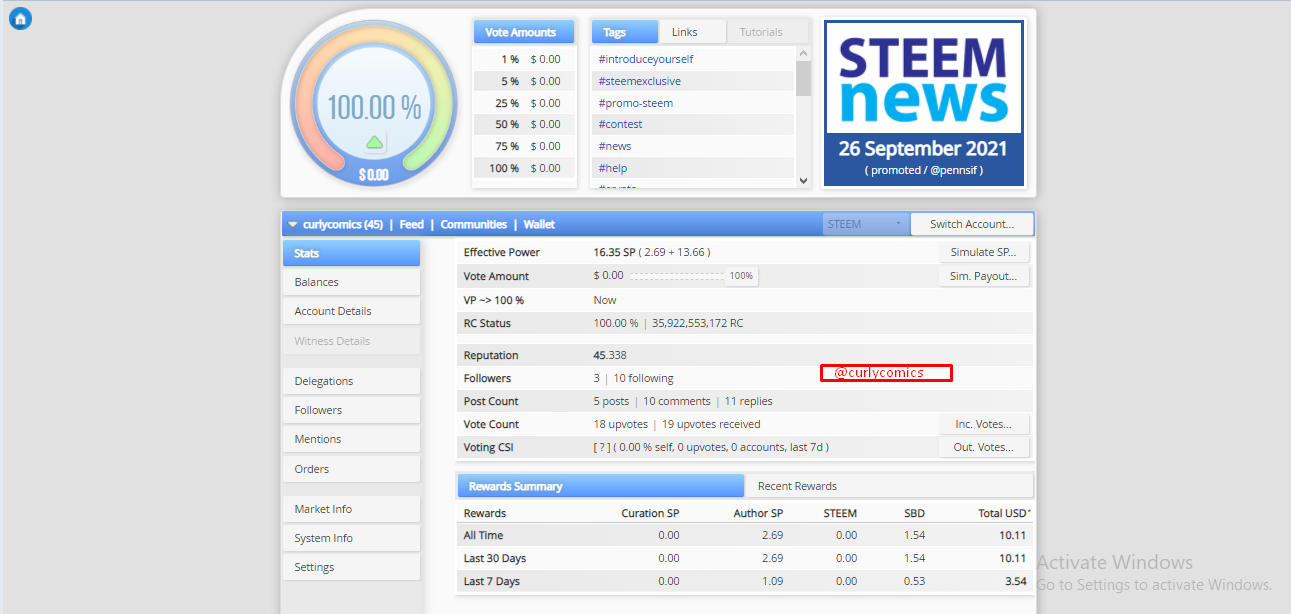Click the Reputation 45.338 value
The height and width of the screenshot is (614, 1291).
[610, 355]
